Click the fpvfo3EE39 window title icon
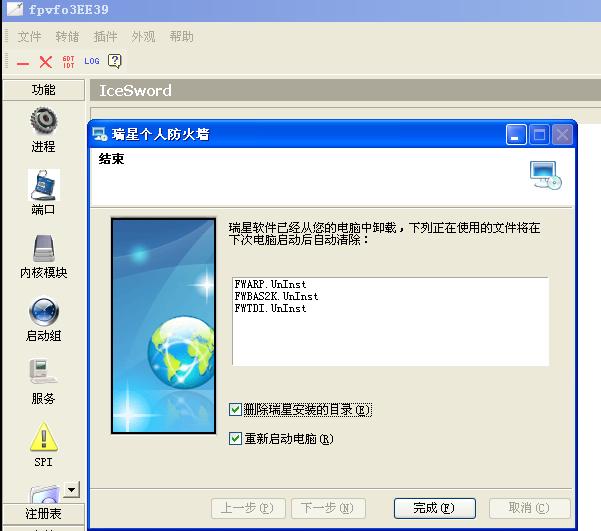The width and height of the screenshot is (601, 531). click(15, 8)
